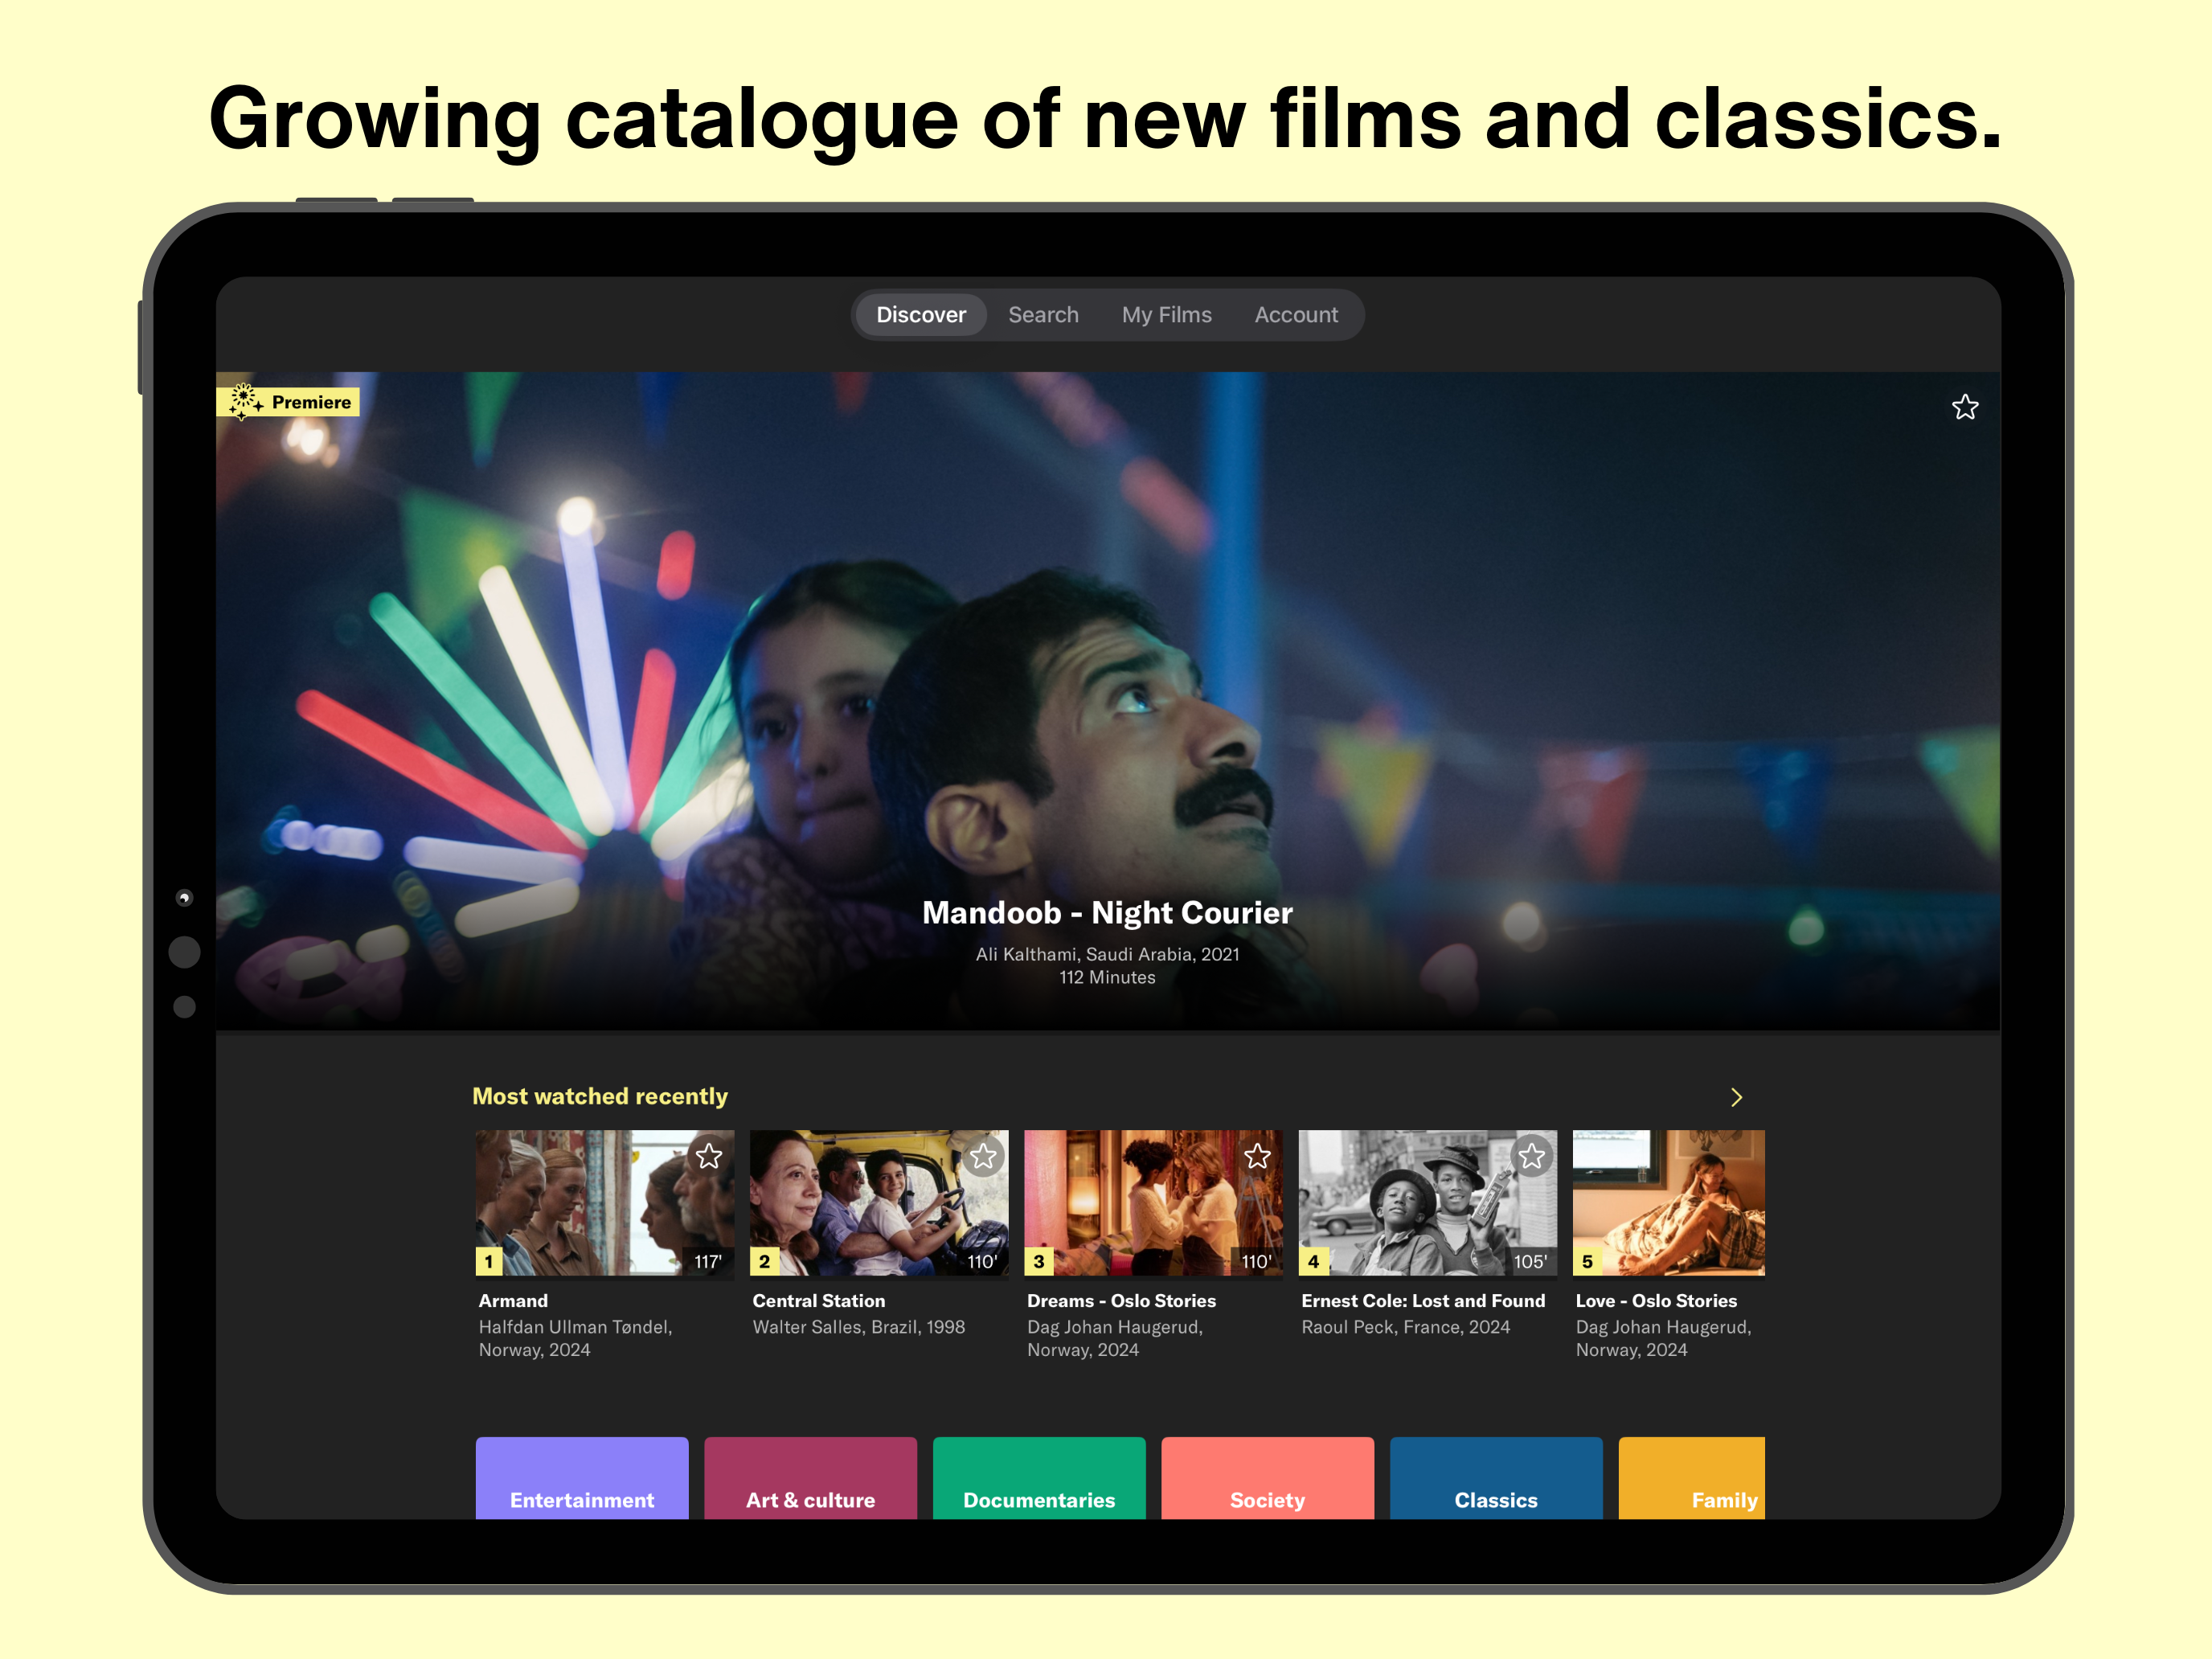Click the Most watched recently heading
The image size is (2212, 1659).
[600, 1096]
